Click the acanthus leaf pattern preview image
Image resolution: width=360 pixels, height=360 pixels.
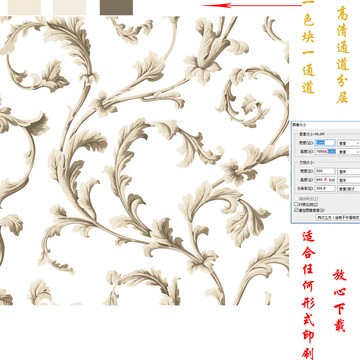pyautogui.click(x=144, y=161)
